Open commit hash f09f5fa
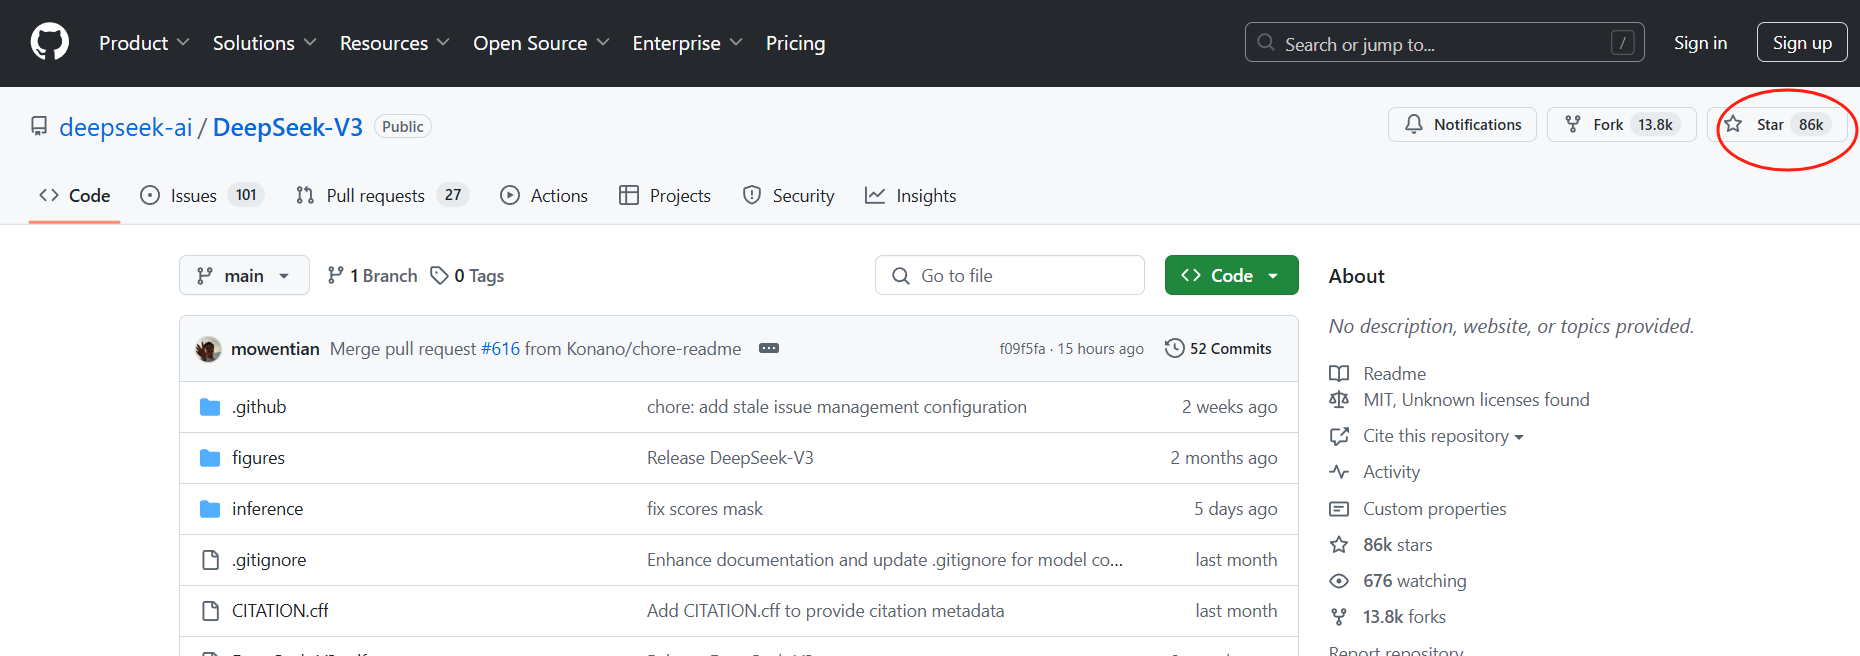 (1022, 348)
